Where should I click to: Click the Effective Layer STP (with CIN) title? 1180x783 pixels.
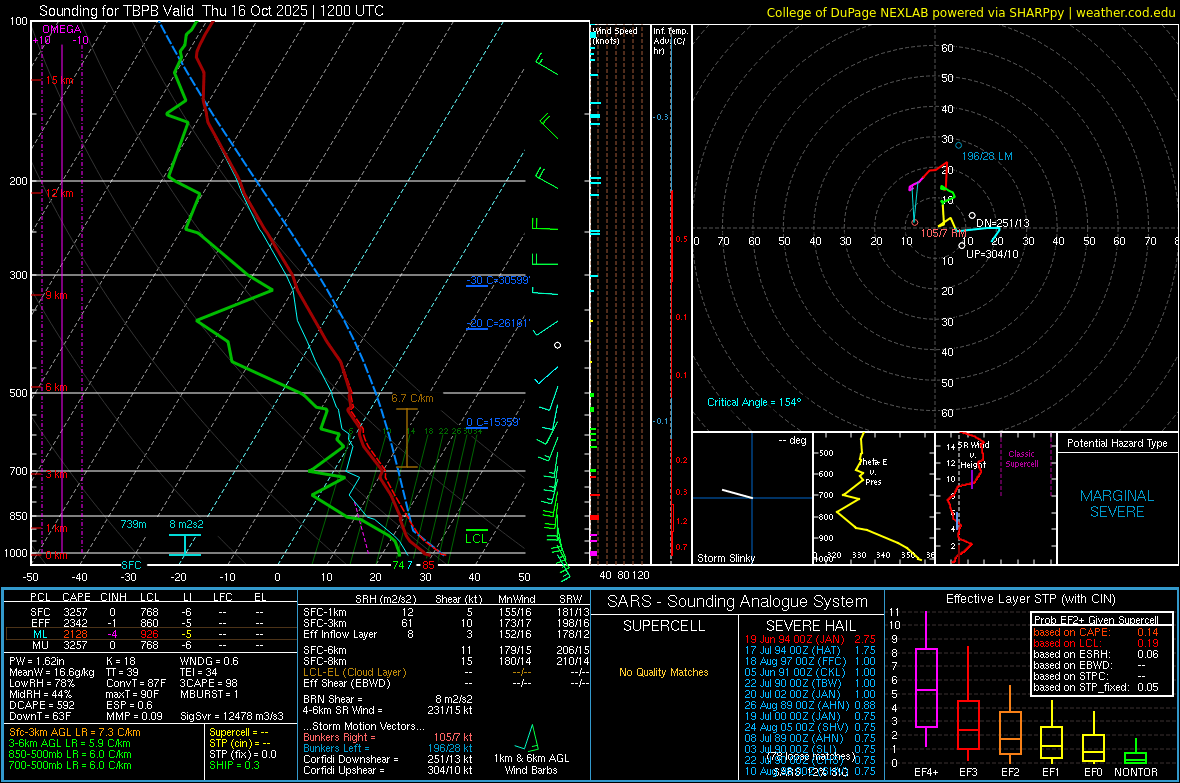(x=1030, y=599)
